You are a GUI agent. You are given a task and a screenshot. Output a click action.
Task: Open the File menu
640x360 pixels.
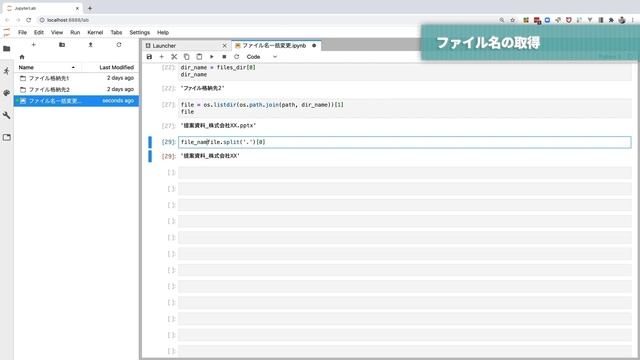(22, 32)
